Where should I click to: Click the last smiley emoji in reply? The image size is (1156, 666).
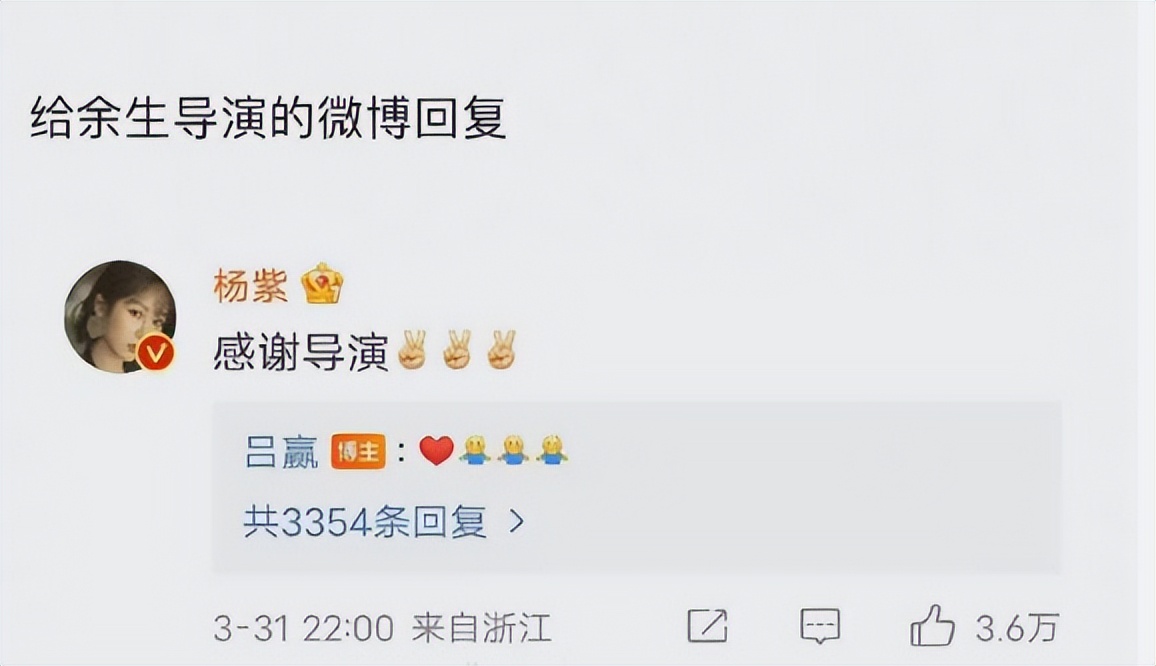[x=551, y=451]
